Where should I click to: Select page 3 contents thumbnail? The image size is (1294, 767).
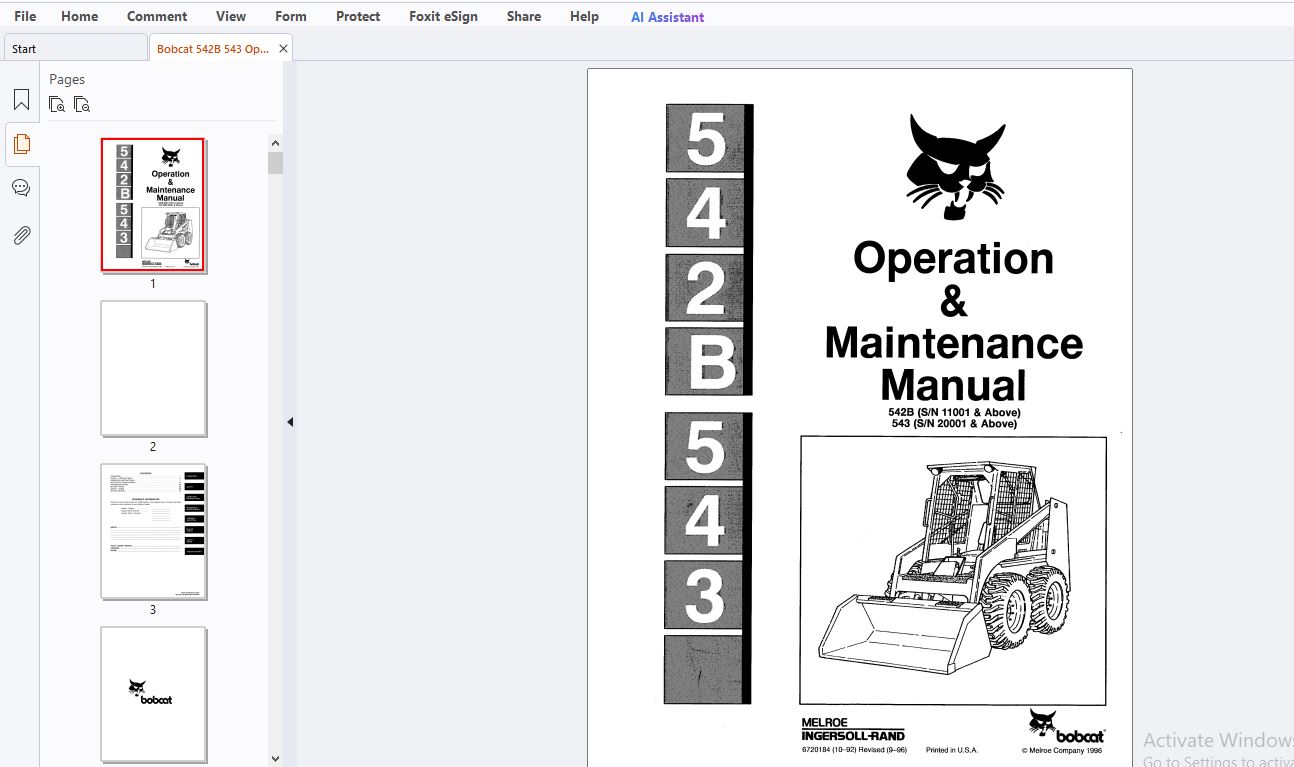pyautogui.click(x=153, y=531)
